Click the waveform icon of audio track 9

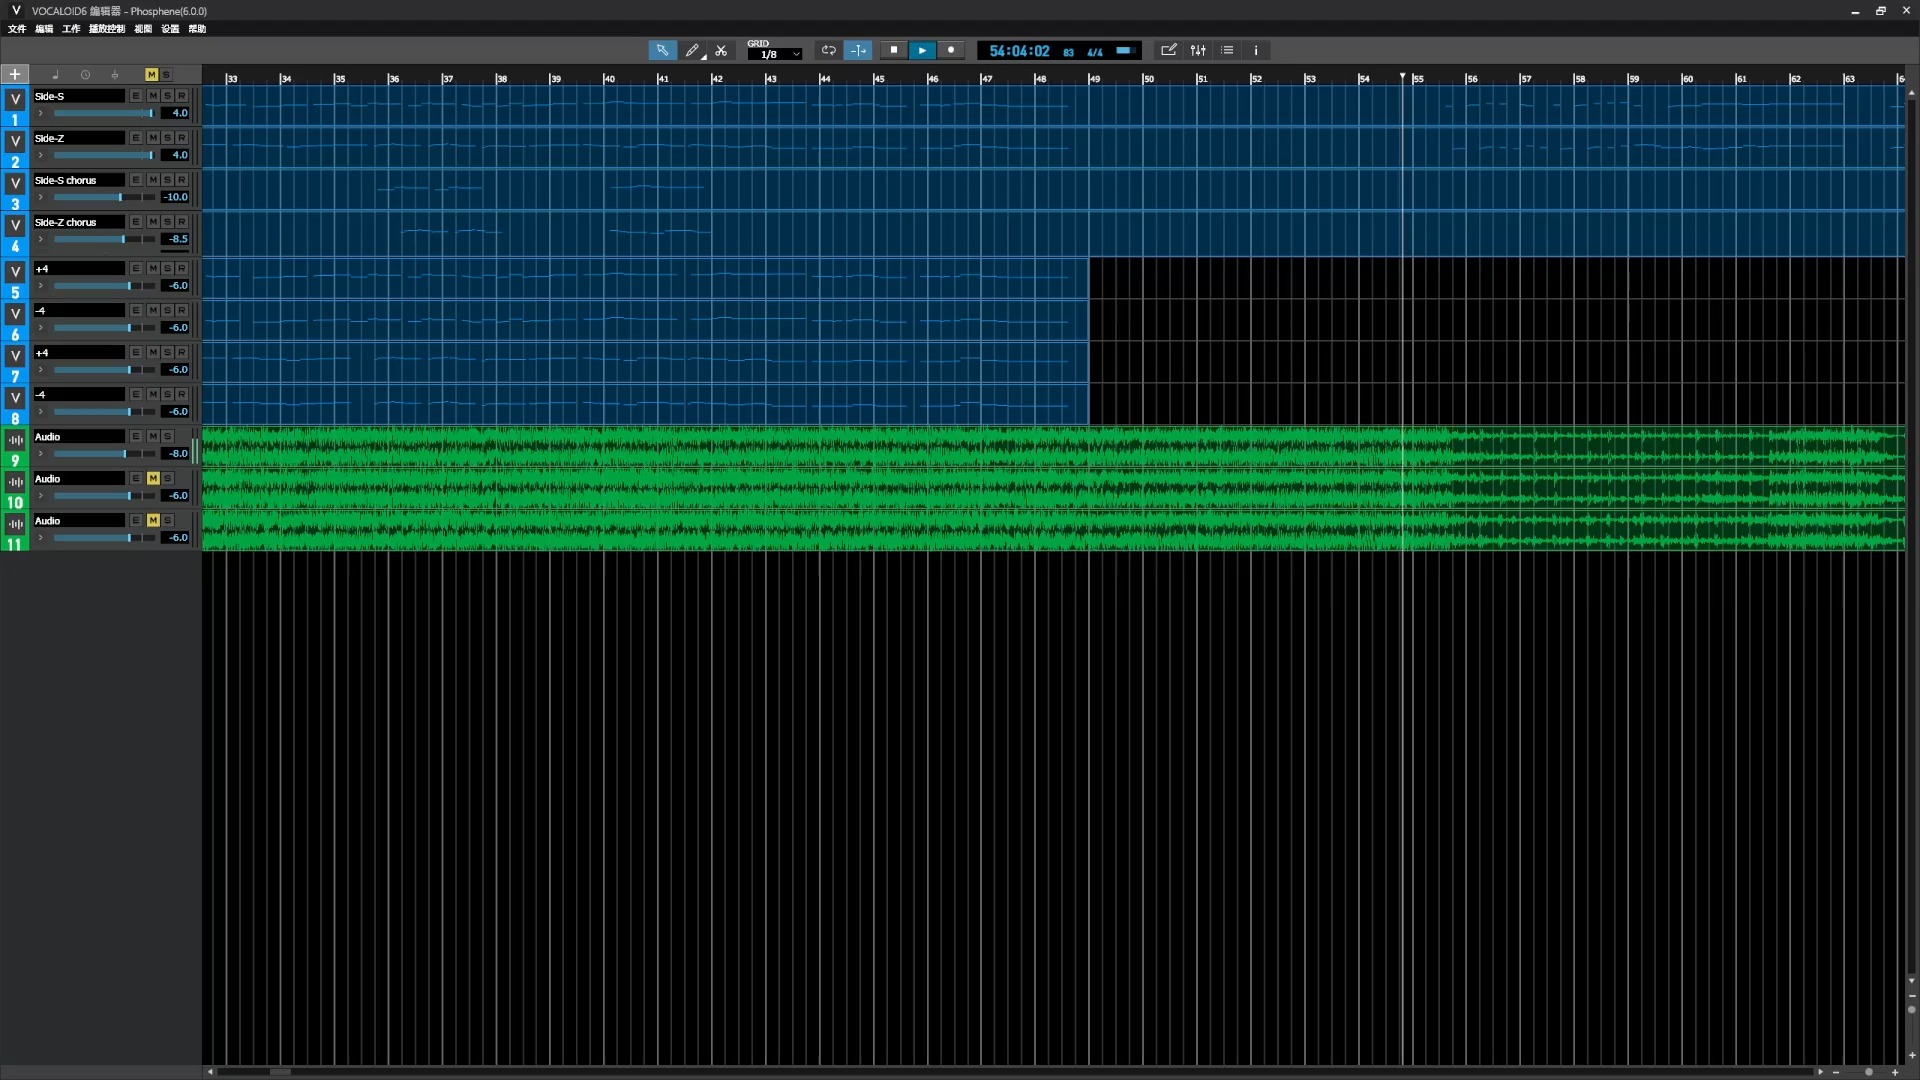(15, 440)
